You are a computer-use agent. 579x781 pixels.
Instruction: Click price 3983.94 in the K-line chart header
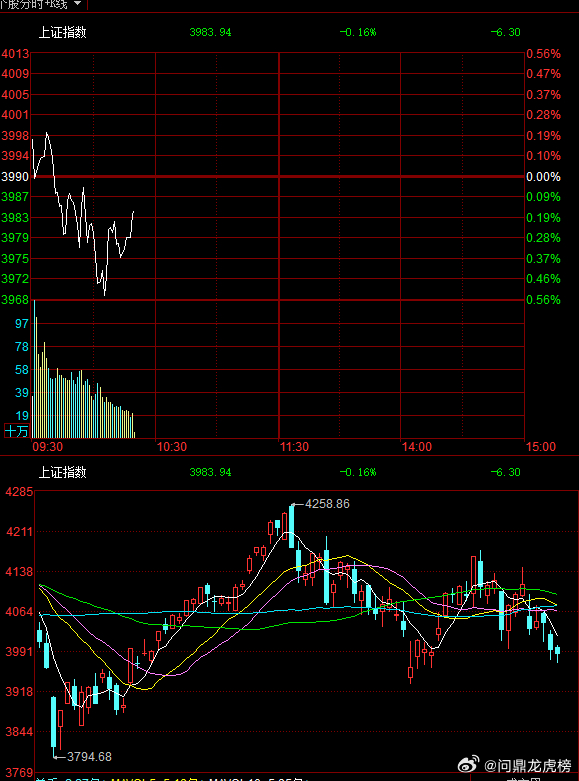(210, 472)
